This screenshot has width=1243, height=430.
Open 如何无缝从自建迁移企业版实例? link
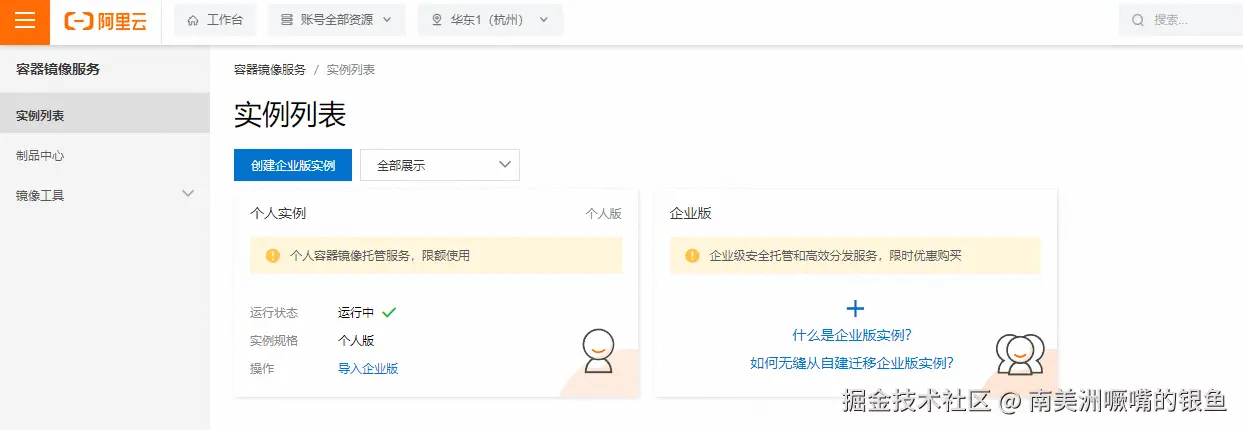pyautogui.click(x=852, y=363)
